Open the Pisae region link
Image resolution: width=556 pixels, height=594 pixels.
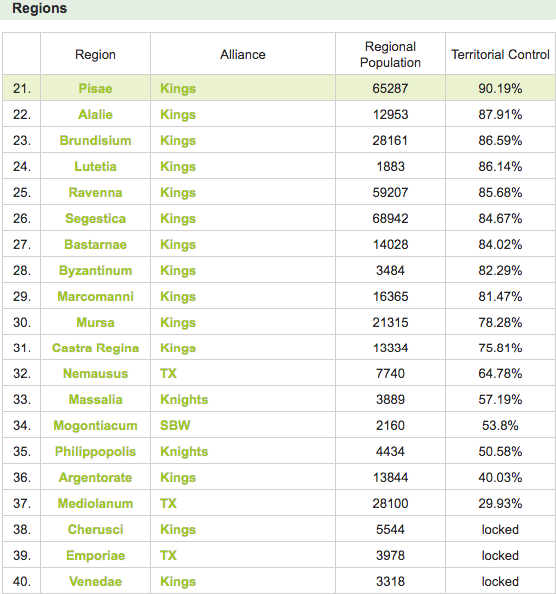95,88
